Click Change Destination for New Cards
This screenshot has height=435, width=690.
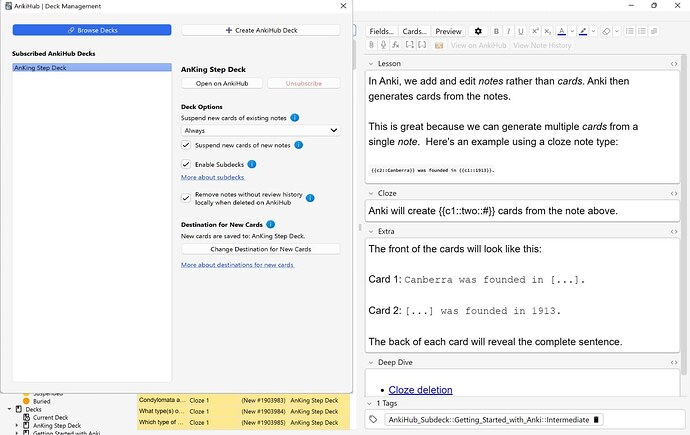pyautogui.click(x=261, y=249)
